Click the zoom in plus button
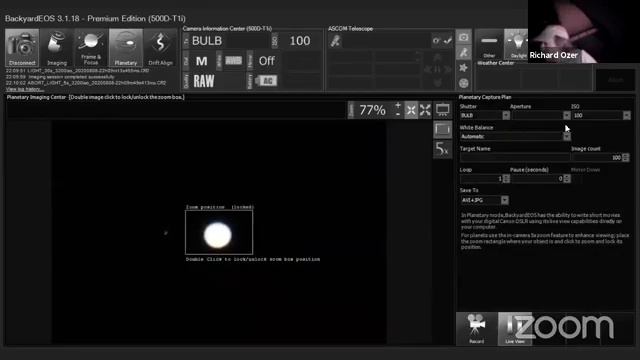The height and width of the screenshot is (360, 640). tap(398, 106)
